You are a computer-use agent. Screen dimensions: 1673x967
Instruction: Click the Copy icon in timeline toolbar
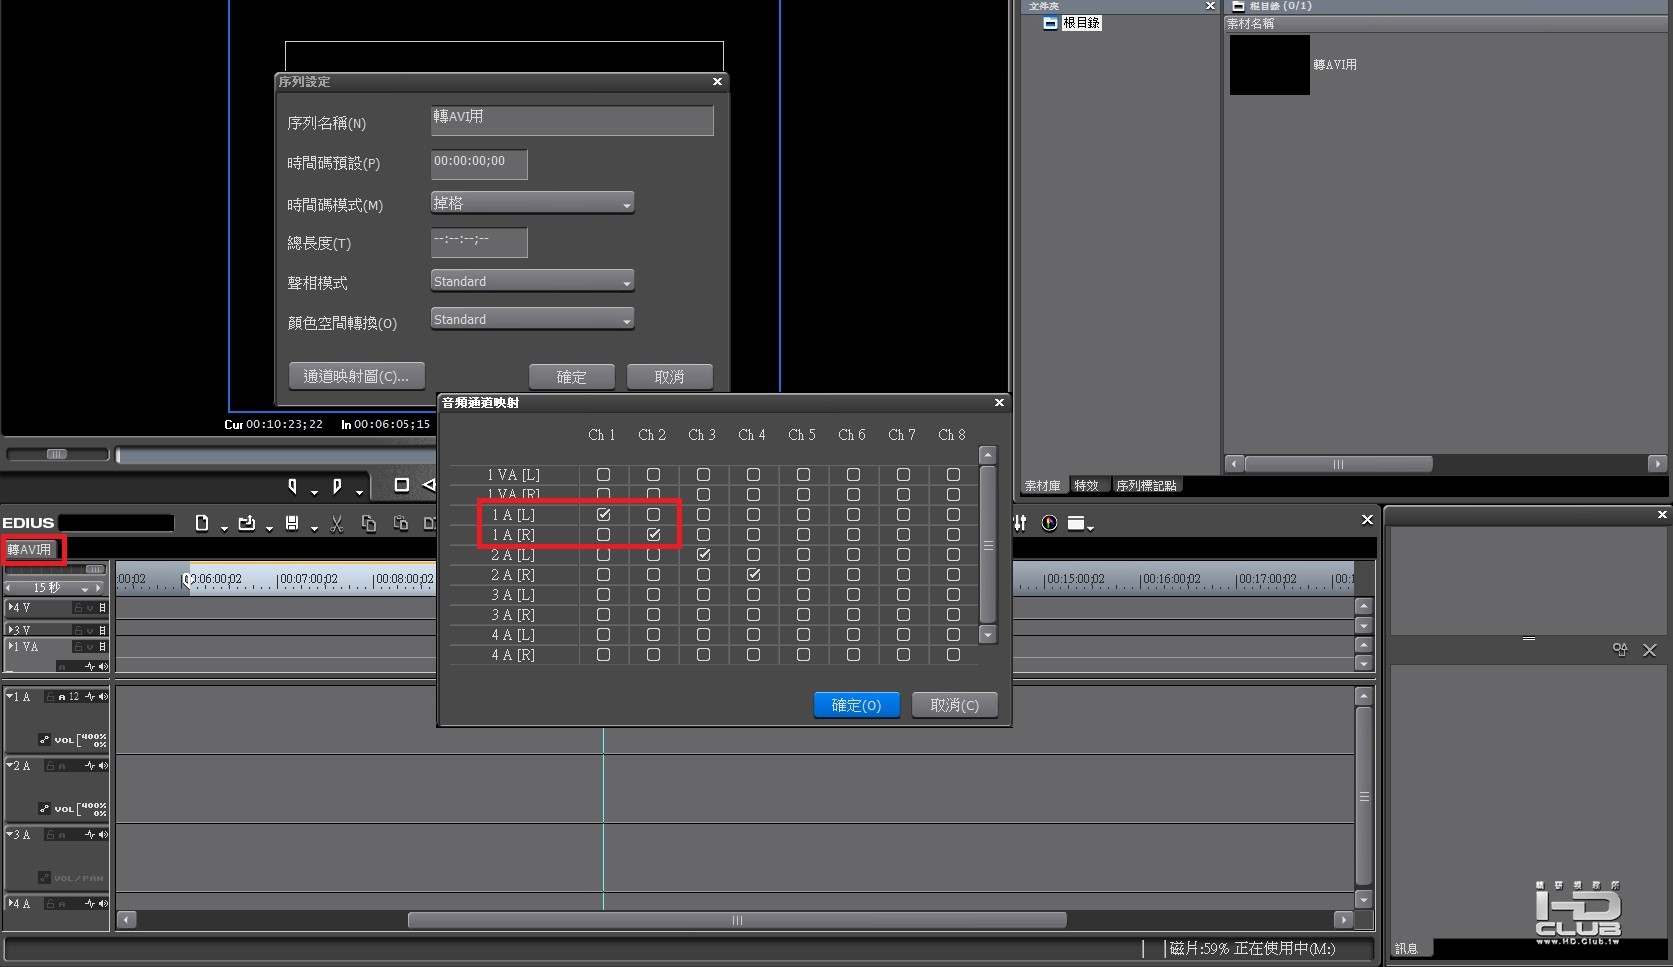pos(369,523)
